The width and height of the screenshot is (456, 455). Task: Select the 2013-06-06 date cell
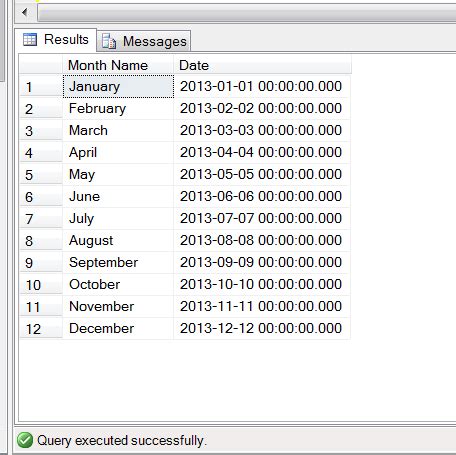(x=262, y=197)
